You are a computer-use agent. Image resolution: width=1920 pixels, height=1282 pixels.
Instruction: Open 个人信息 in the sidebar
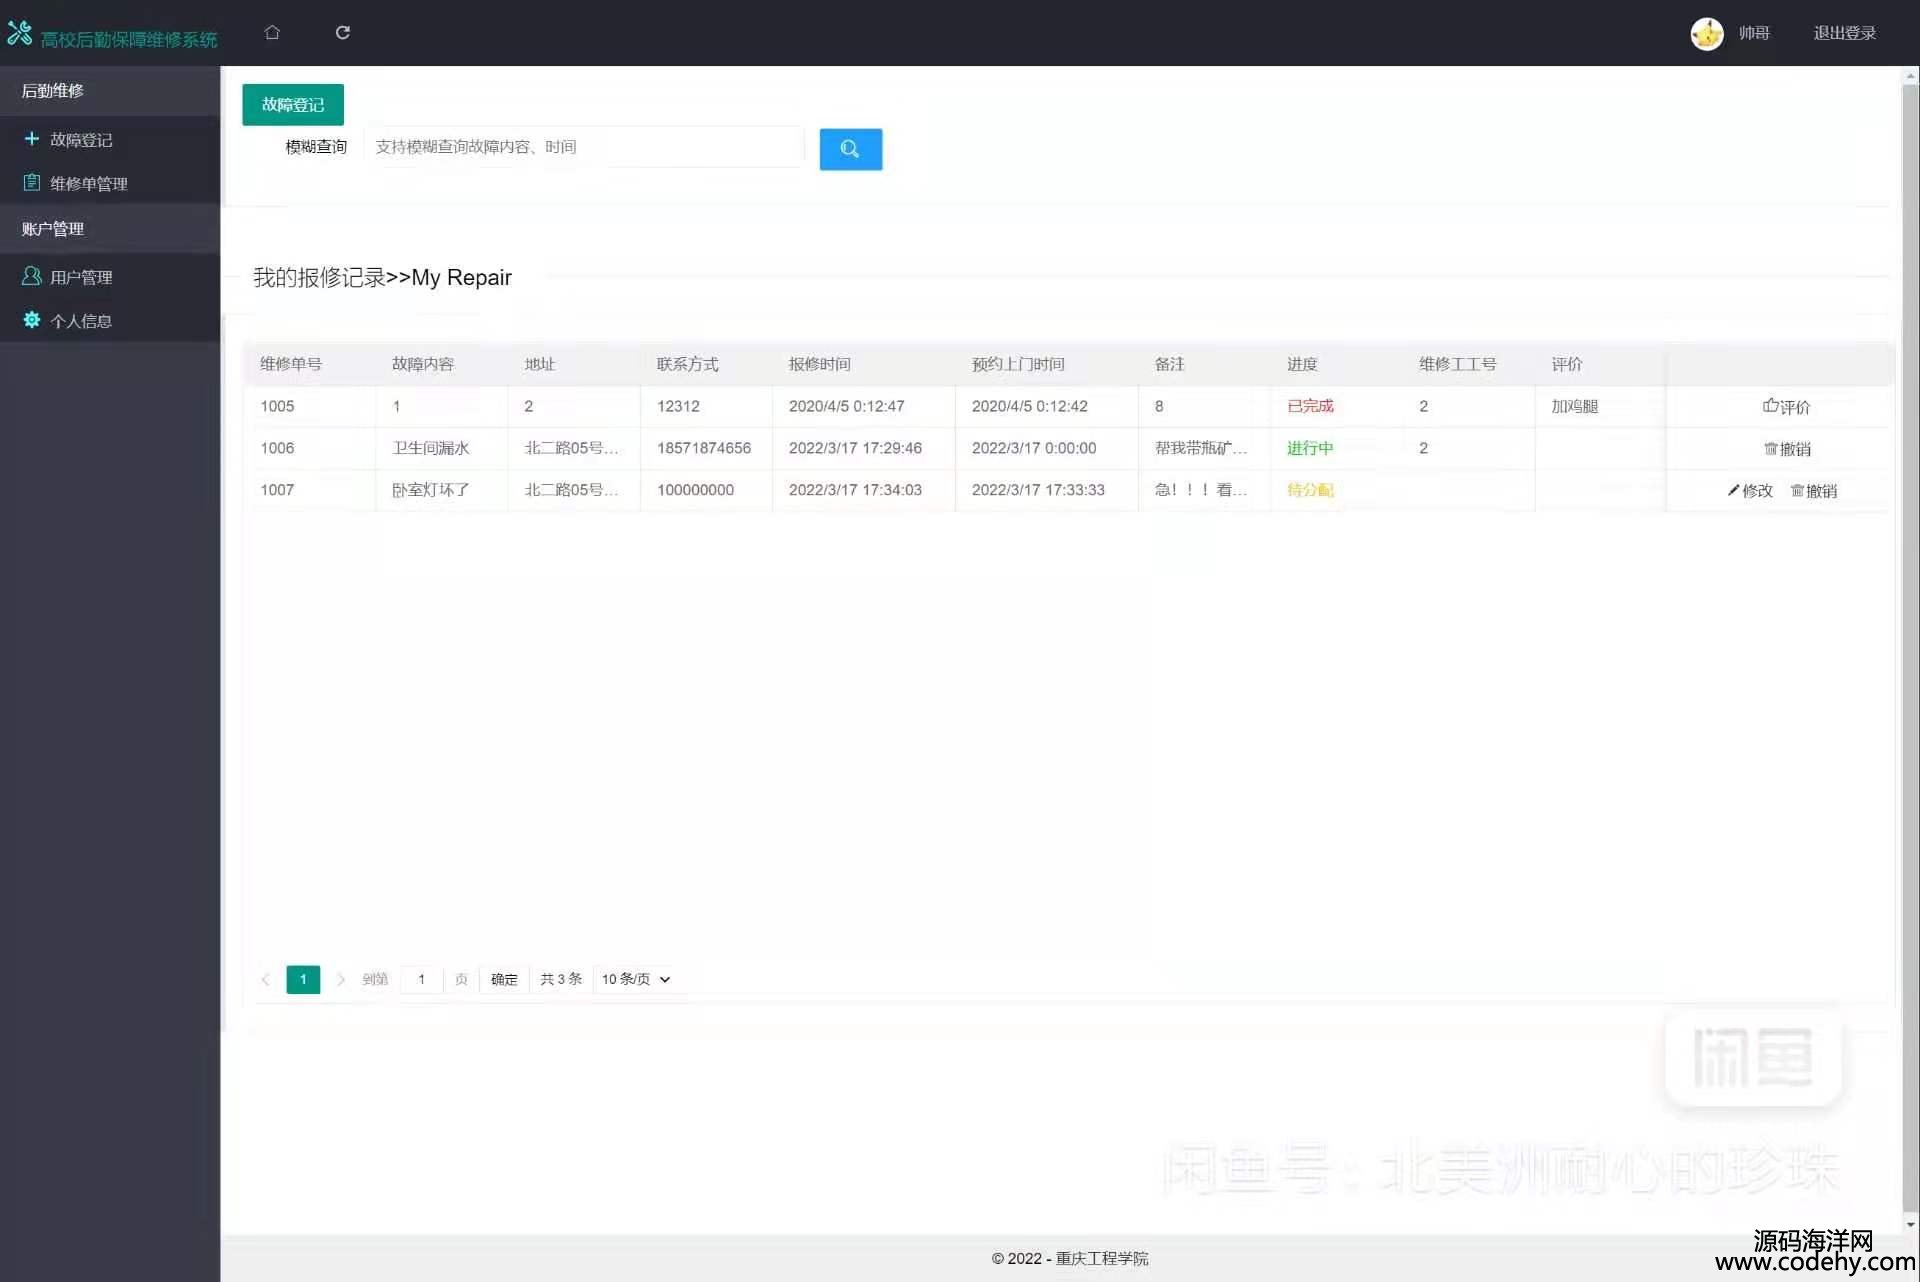click(81, 321)
